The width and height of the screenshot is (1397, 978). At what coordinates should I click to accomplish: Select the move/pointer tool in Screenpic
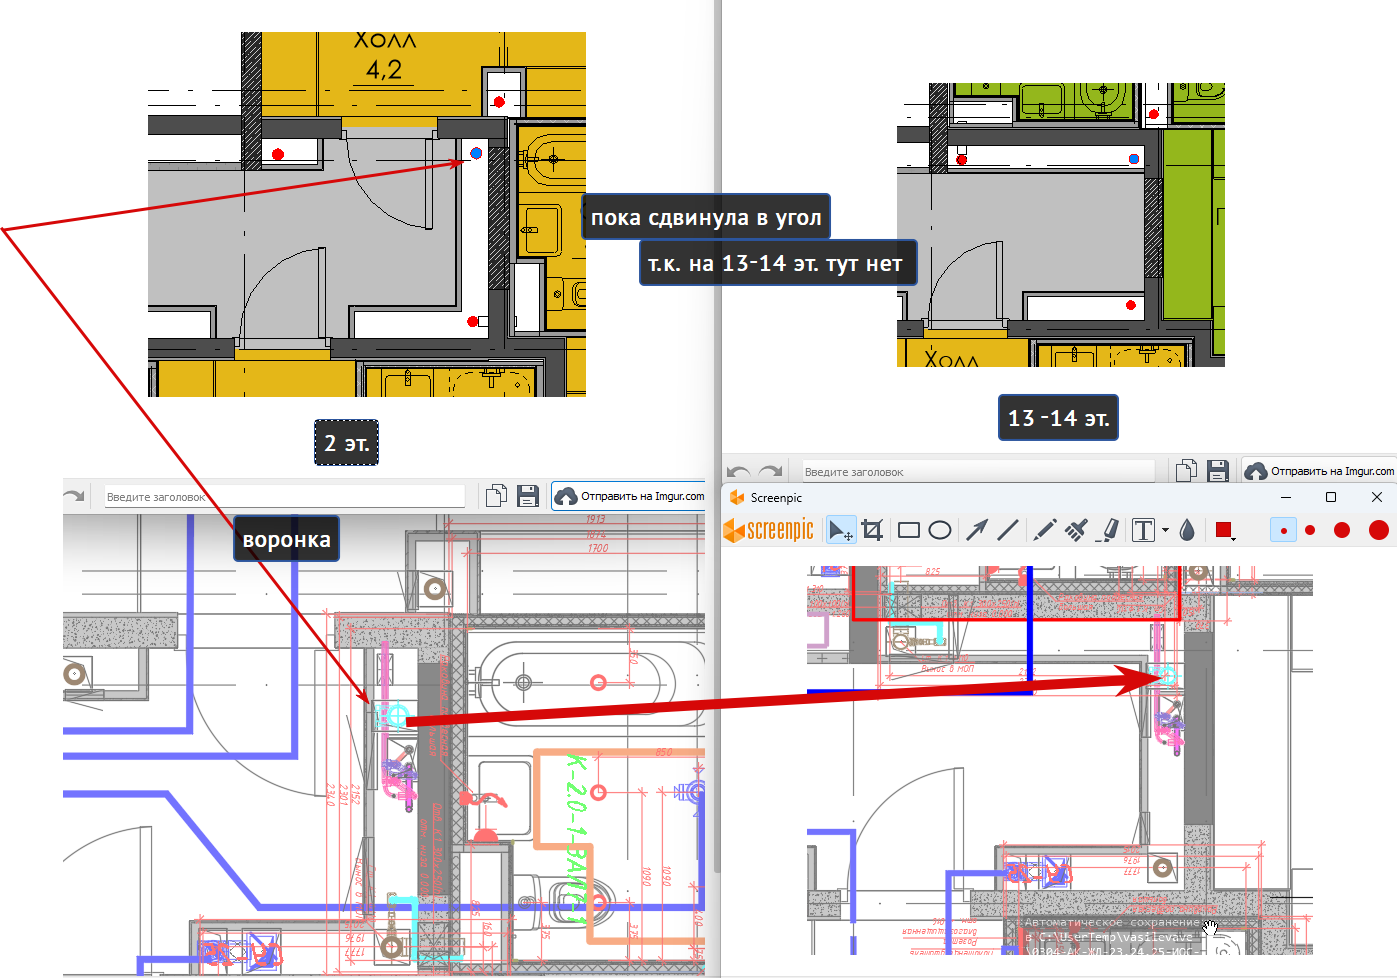[841, 530]
